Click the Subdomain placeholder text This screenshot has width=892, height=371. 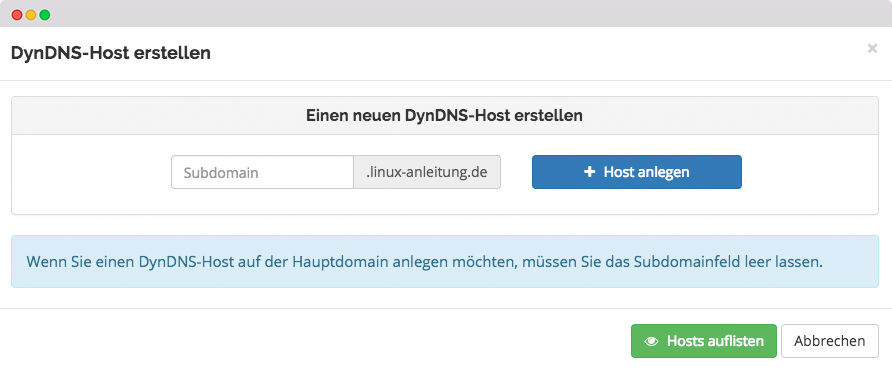221,172
